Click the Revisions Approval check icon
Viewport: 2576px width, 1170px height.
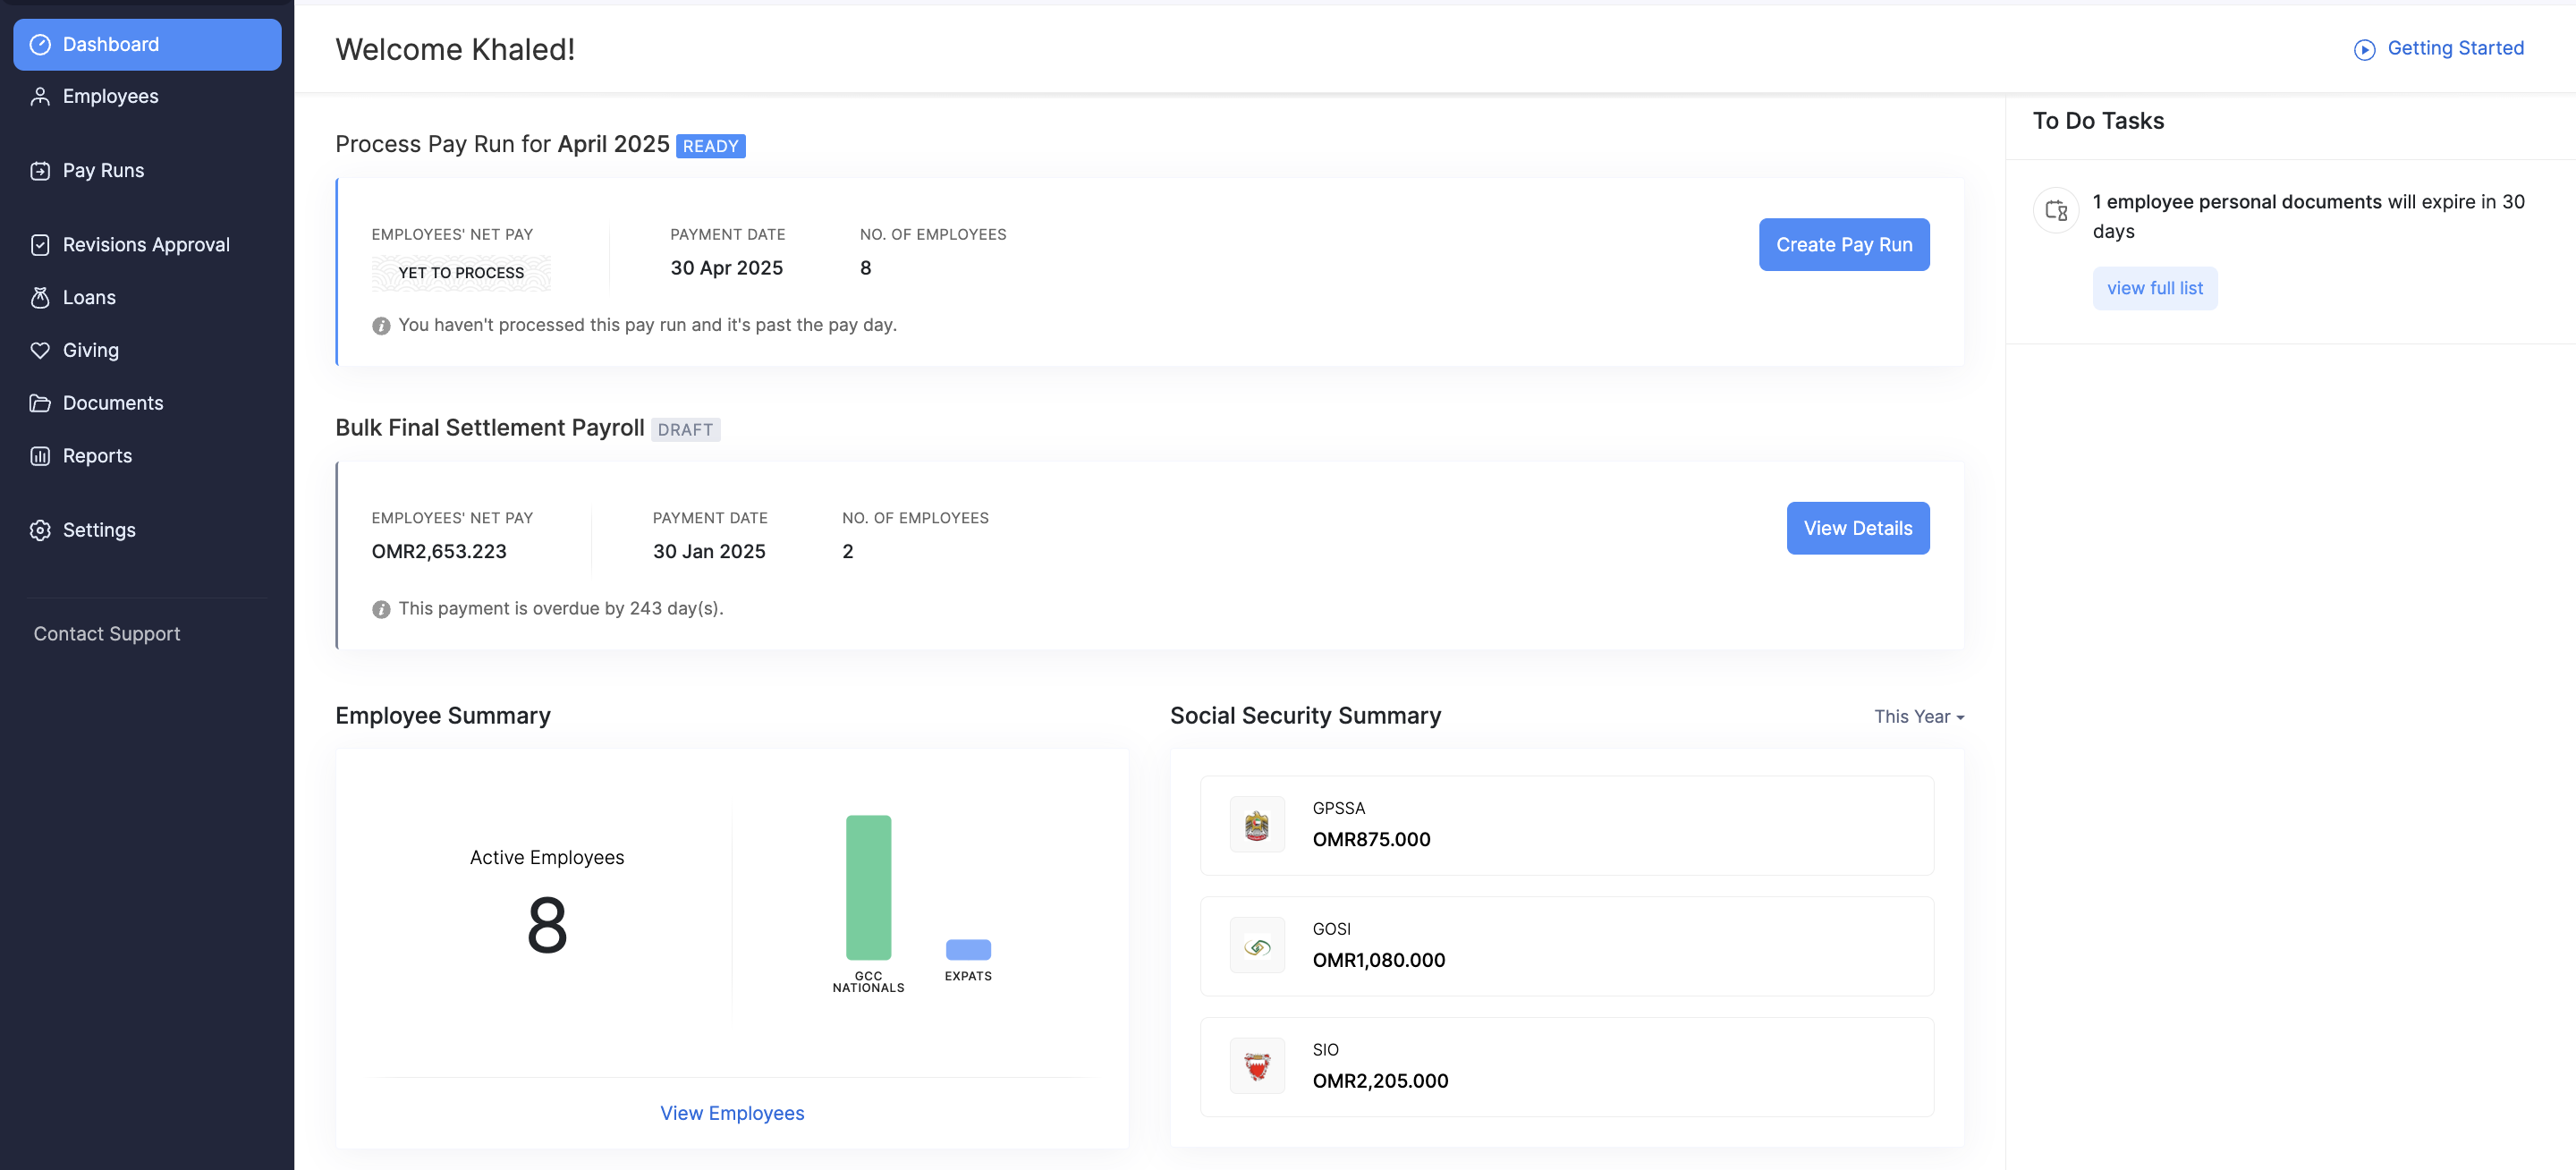click(40, 245)
